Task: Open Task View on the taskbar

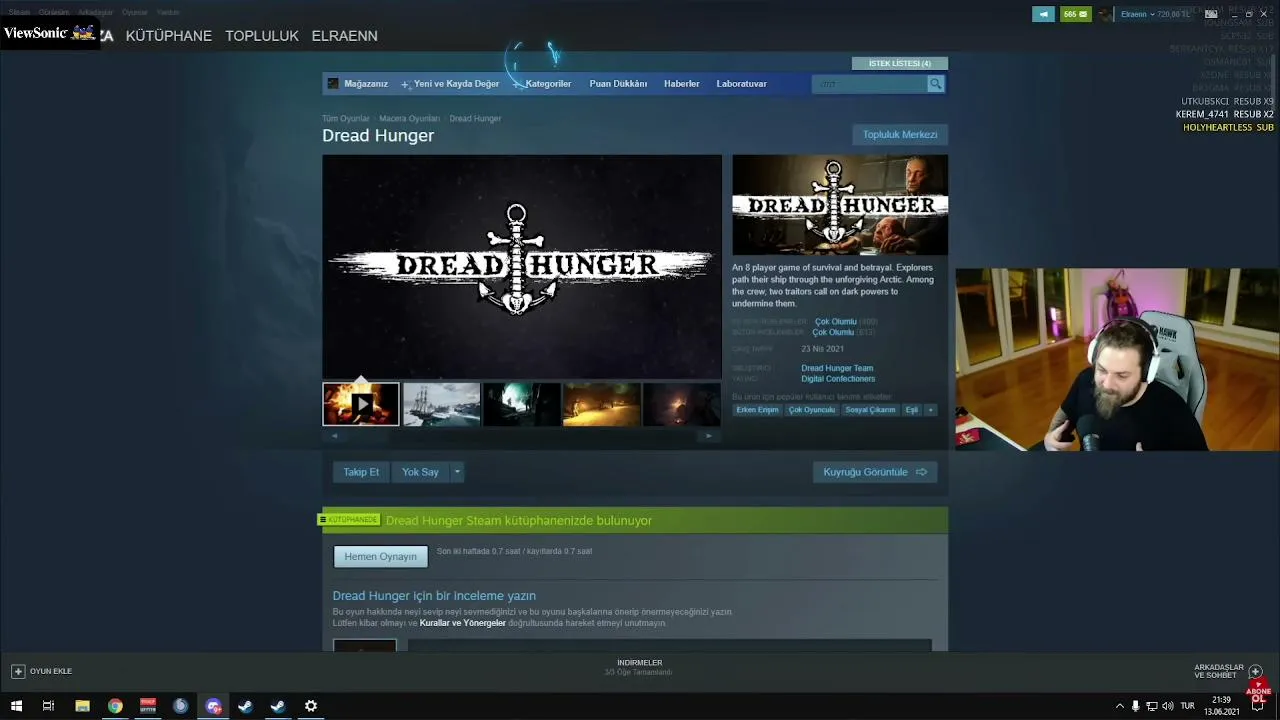Action: coord(48,706)
